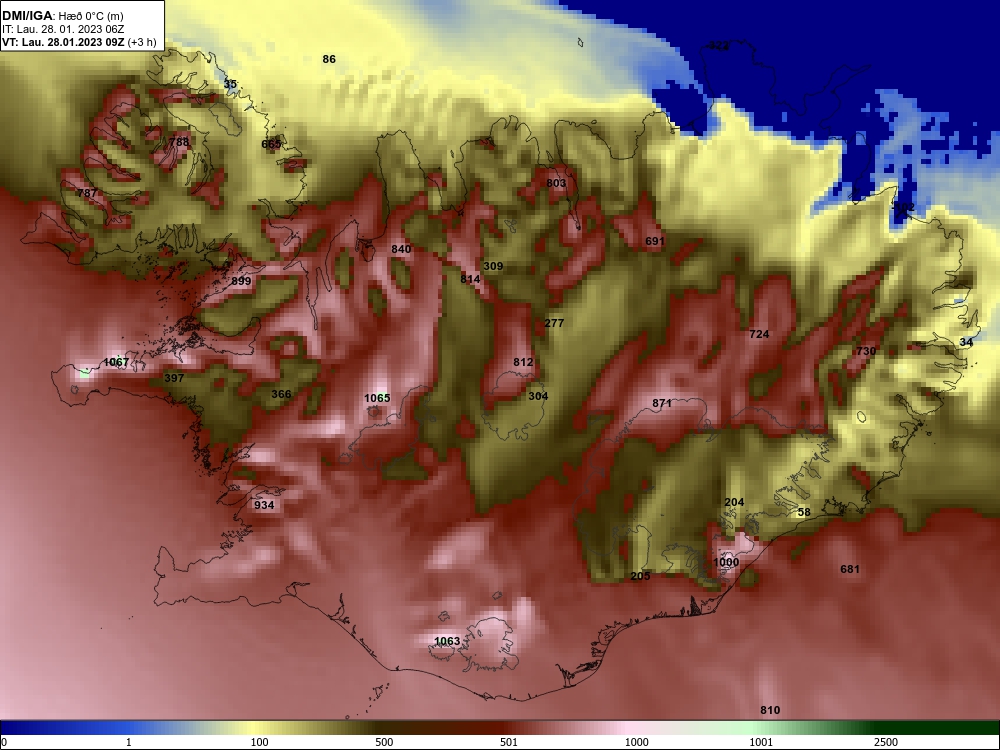Select the 1000 value on the map
Viewport: 1000px width, 750px height.
(x=726, y=562)
